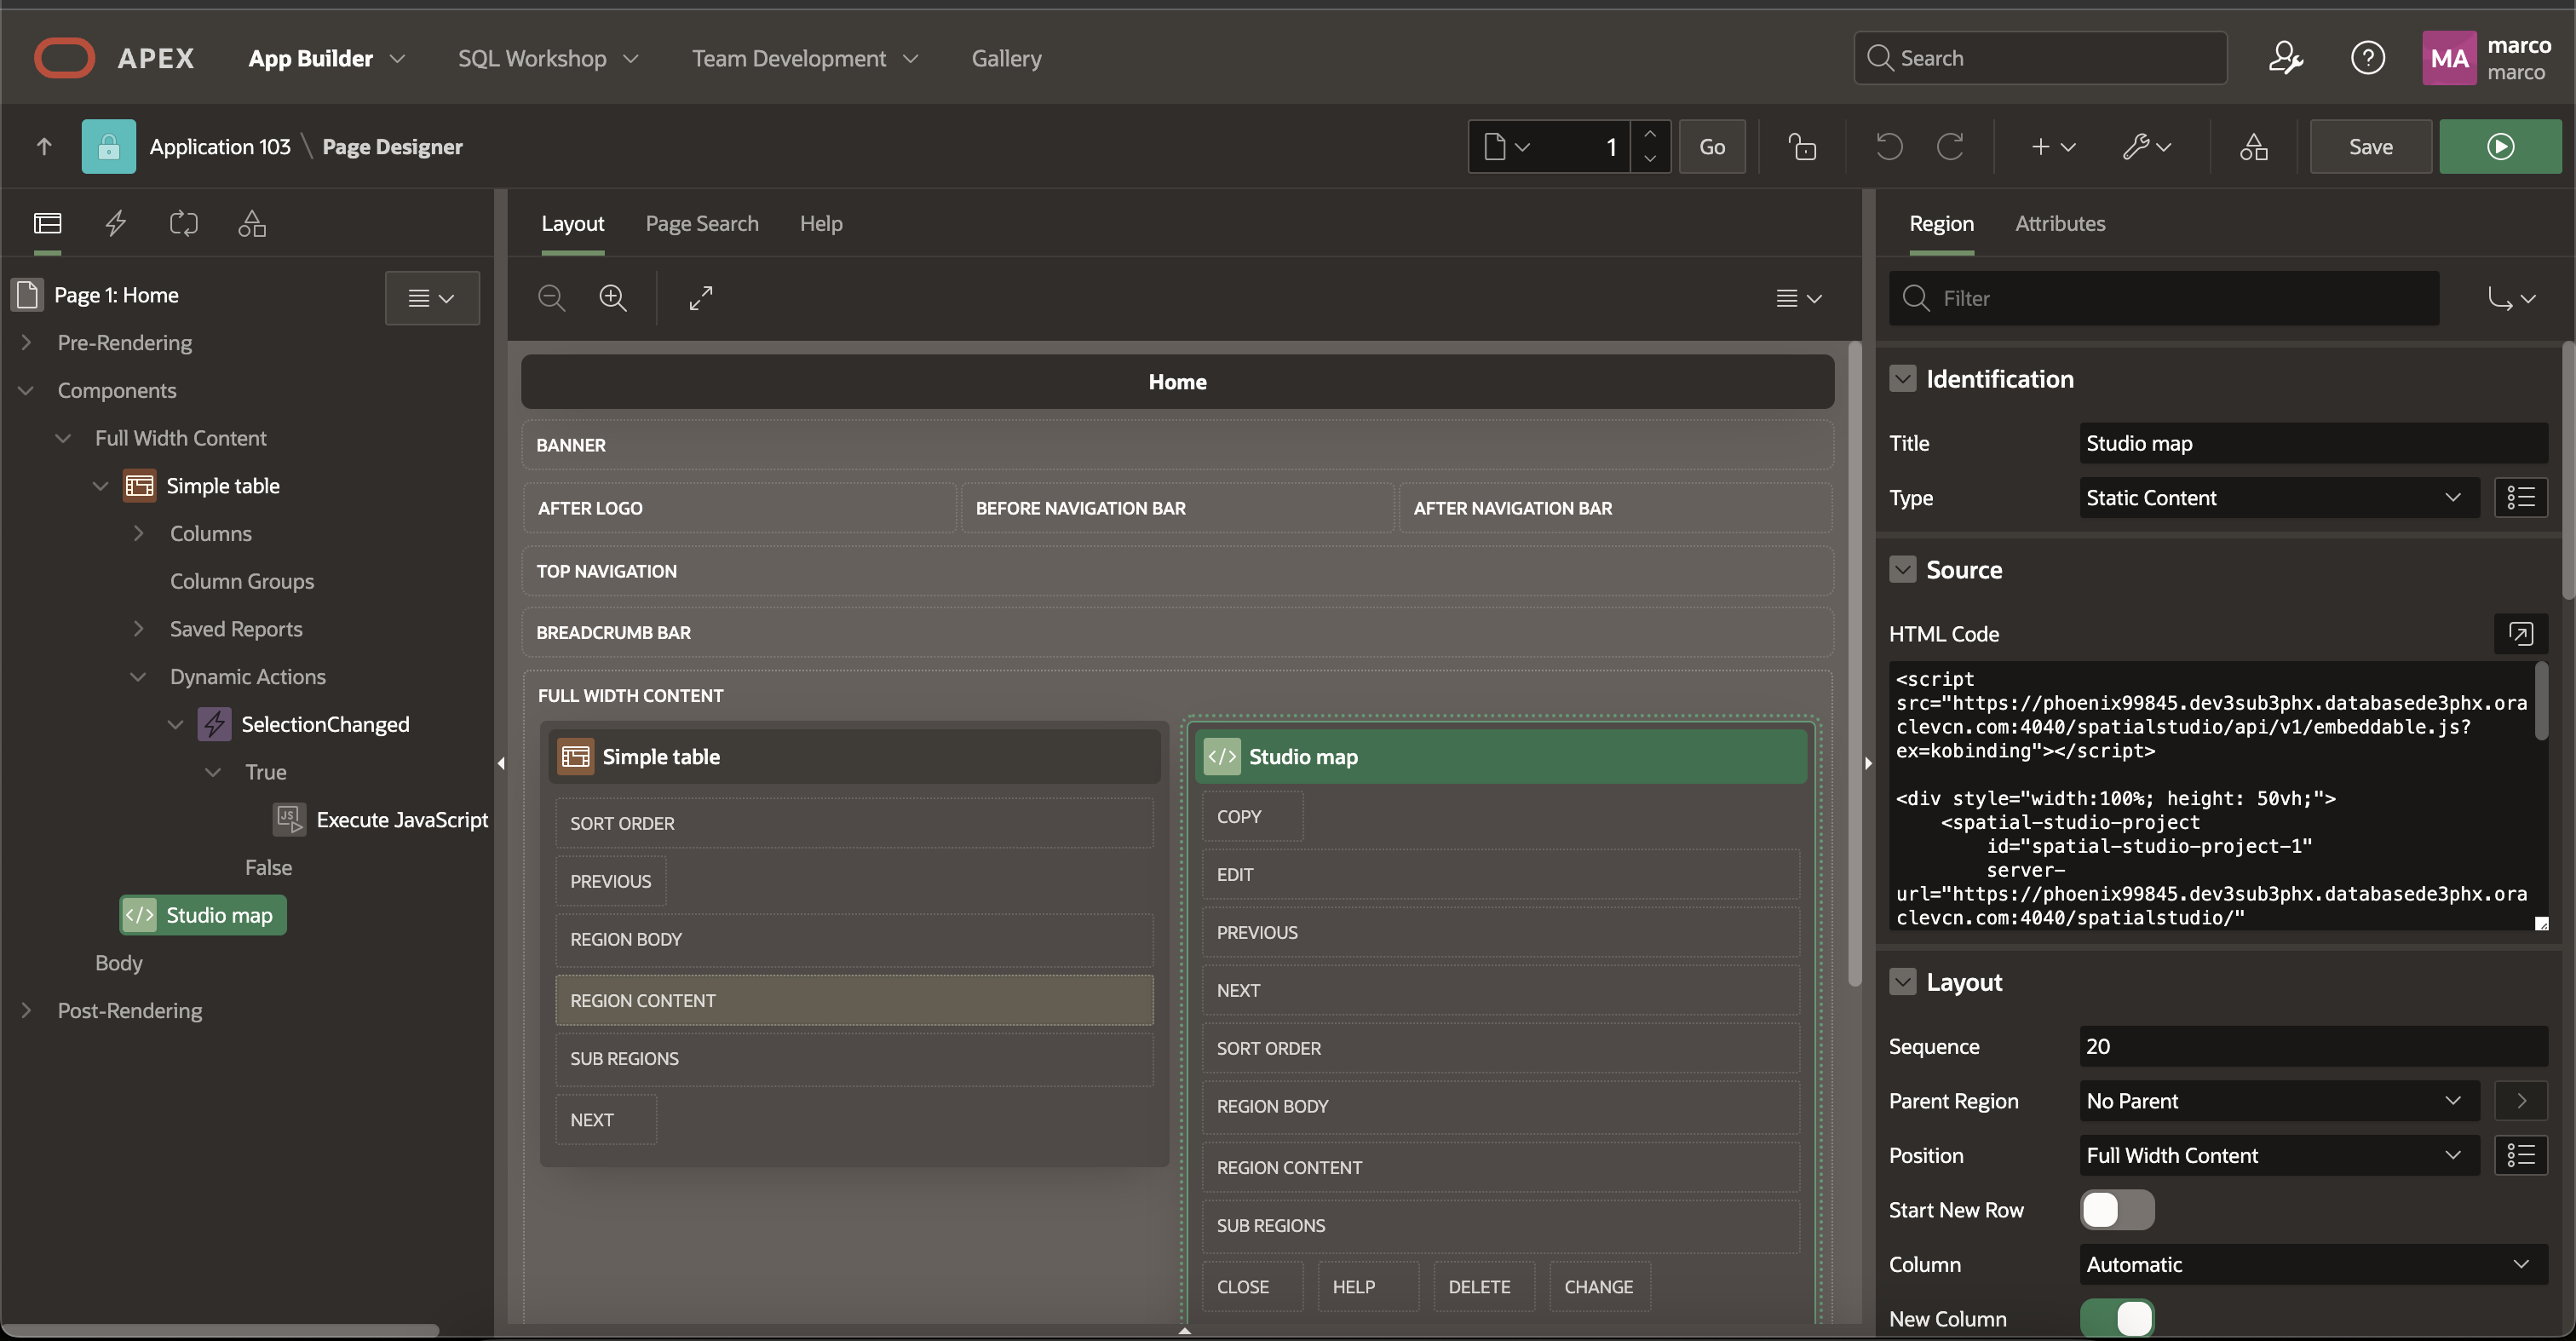Click the page lock icon
This screenshot has width=2576, height=1341.
(x=1802, y=147)
